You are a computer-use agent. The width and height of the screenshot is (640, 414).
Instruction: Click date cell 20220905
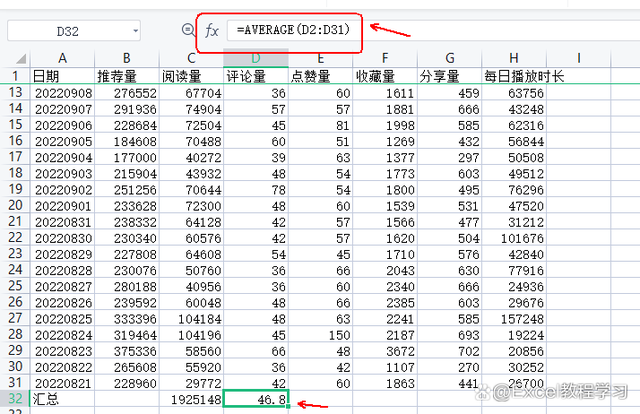(62, 142)
